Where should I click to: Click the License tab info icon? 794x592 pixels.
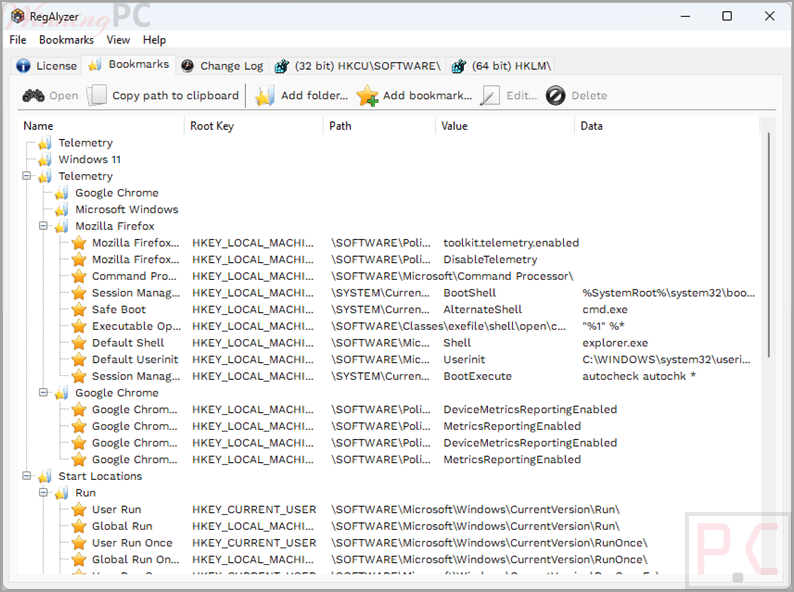tap(23, 66)
